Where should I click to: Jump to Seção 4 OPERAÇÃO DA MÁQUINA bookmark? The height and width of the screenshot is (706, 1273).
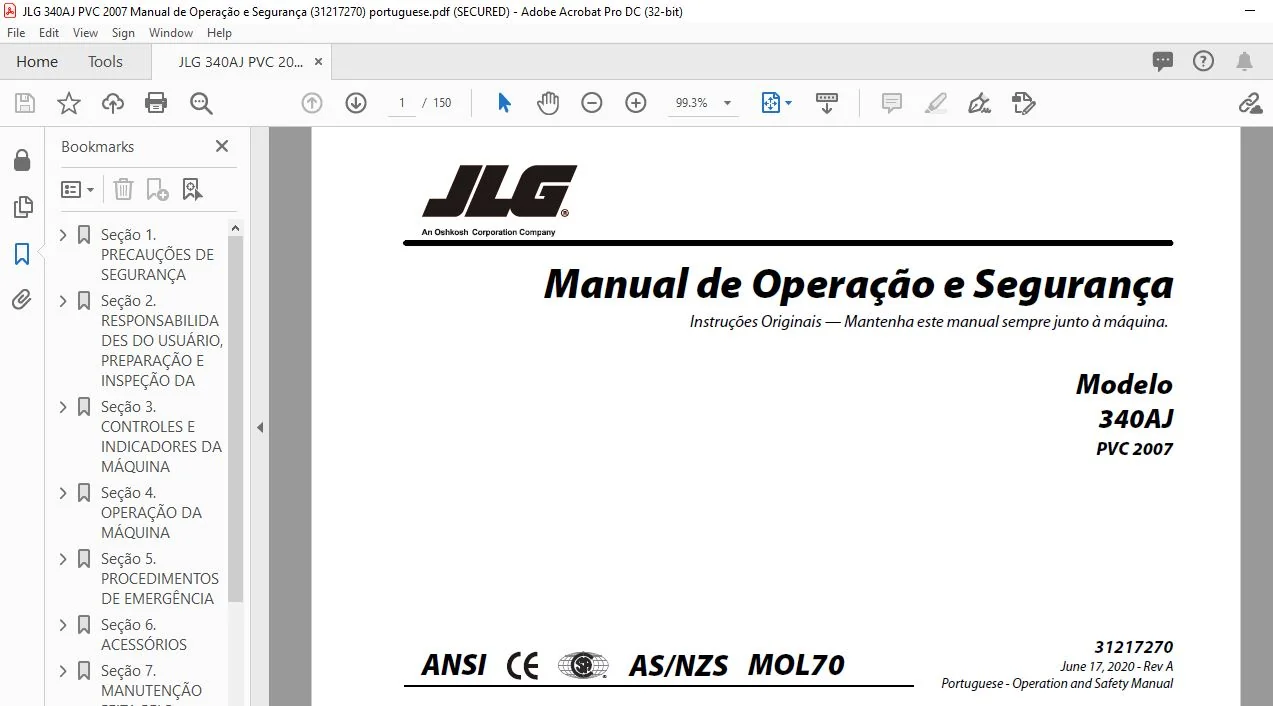click(151, 512)
